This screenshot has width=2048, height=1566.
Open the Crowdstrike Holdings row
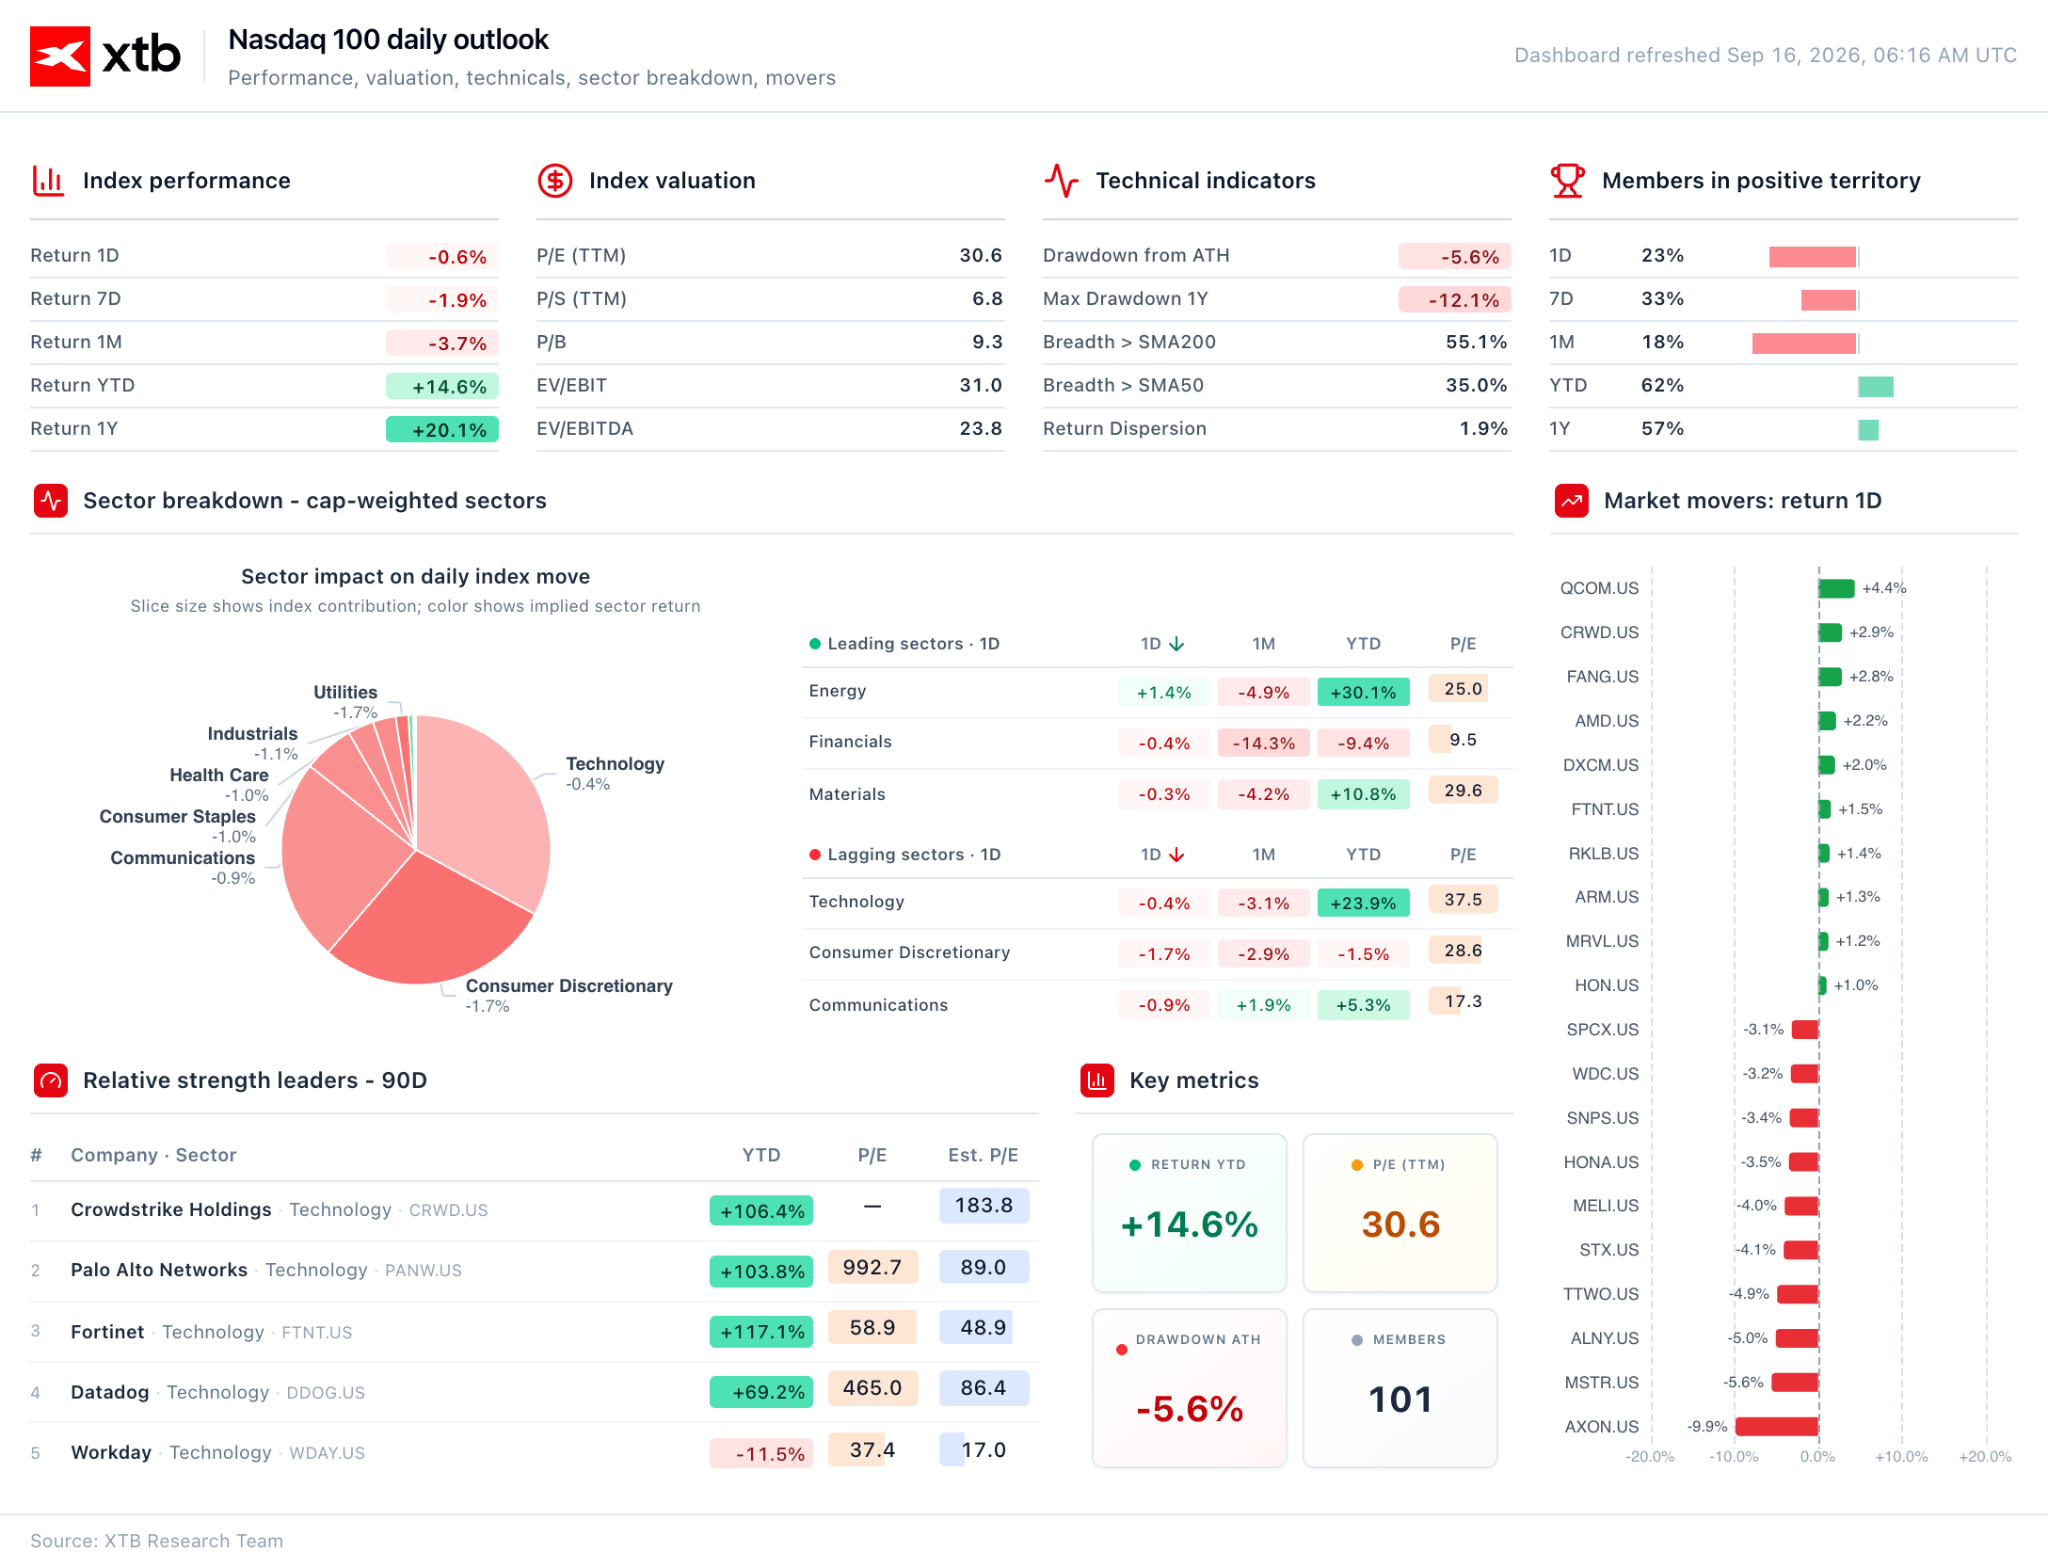[x=534, y=1211]
